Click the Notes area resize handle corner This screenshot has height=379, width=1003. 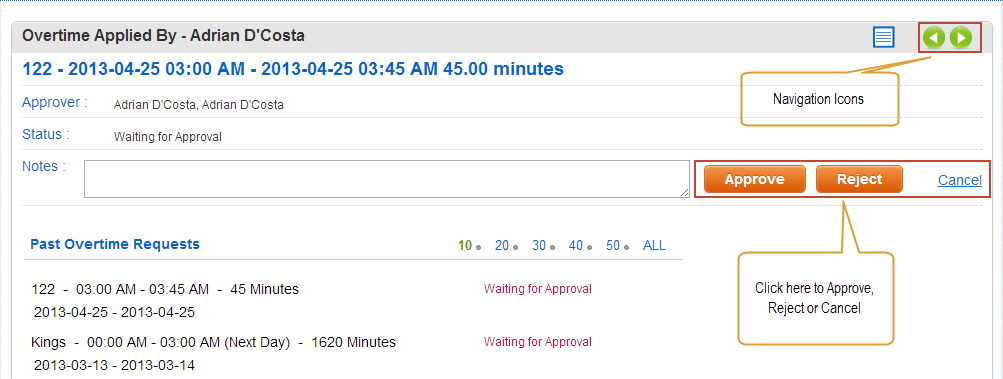pyautogui.click(x=684, y=193)
